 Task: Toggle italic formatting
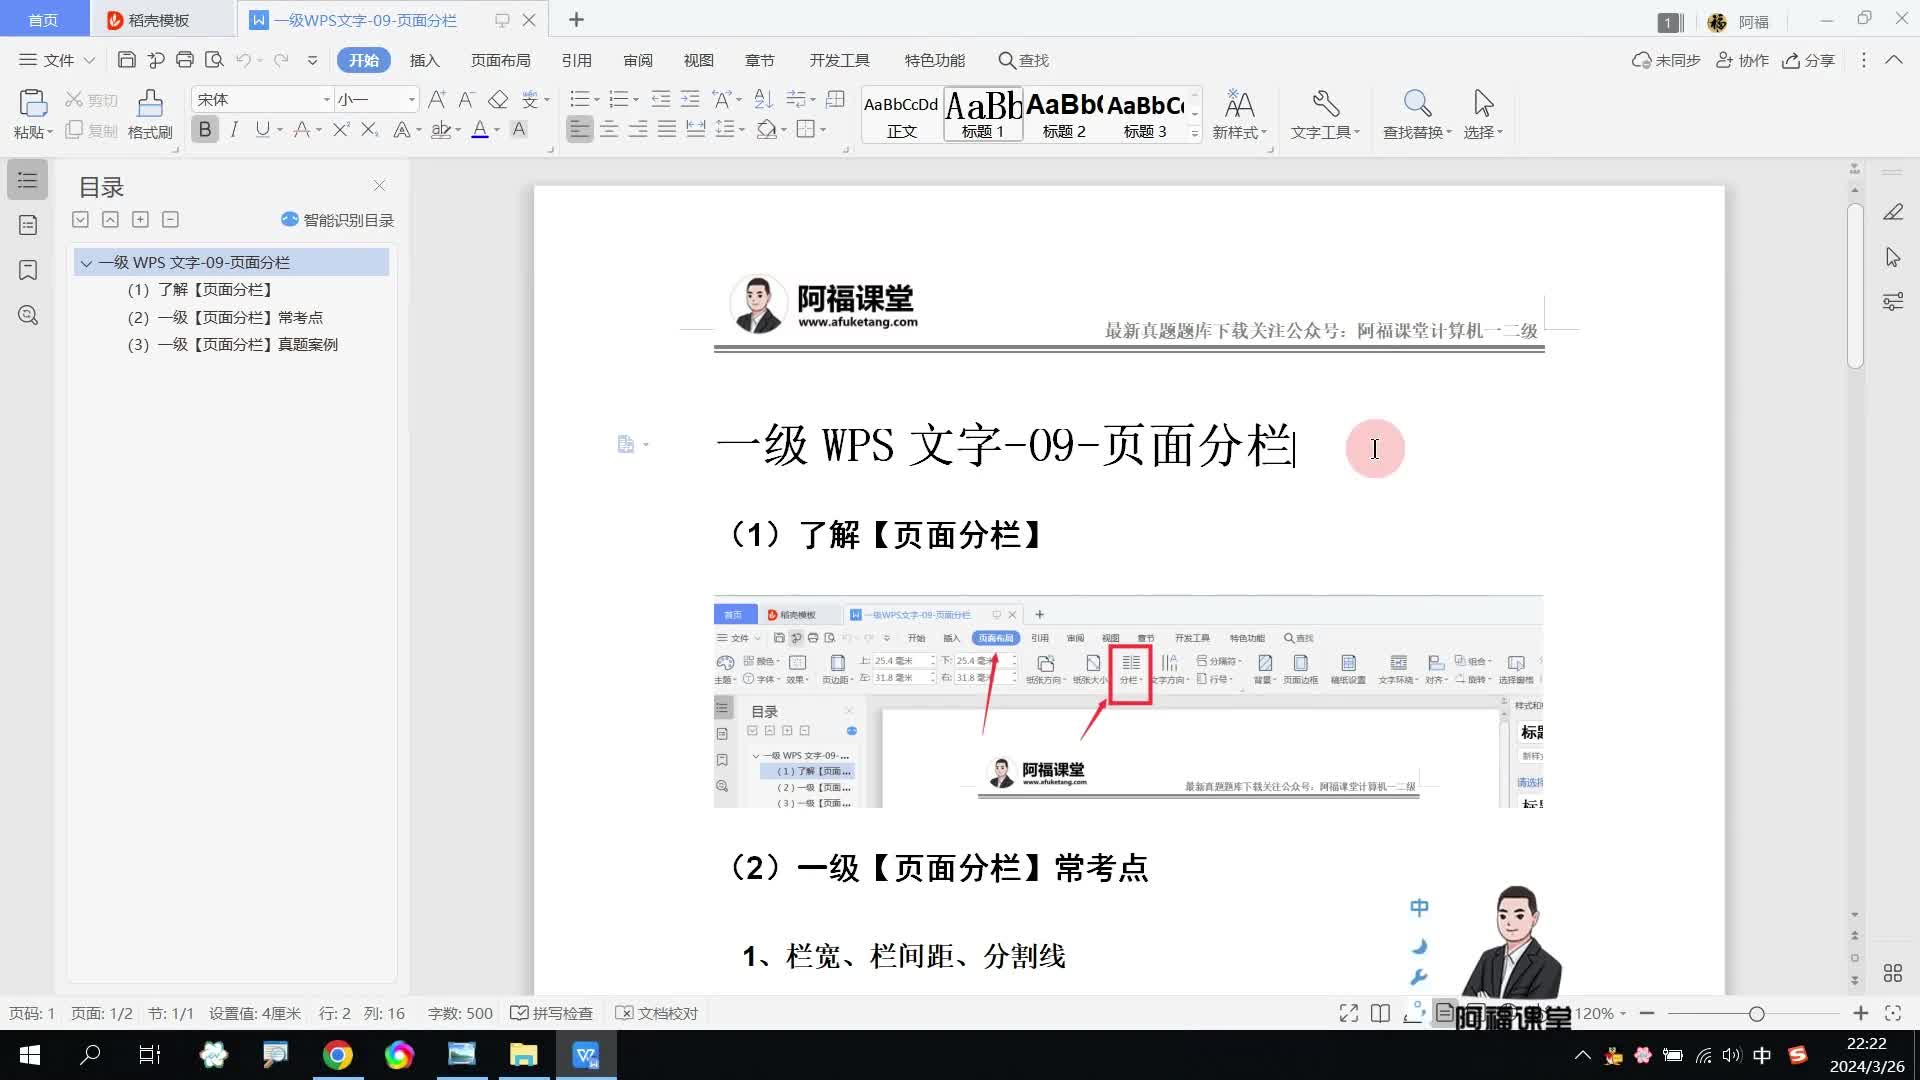[234, 129]
